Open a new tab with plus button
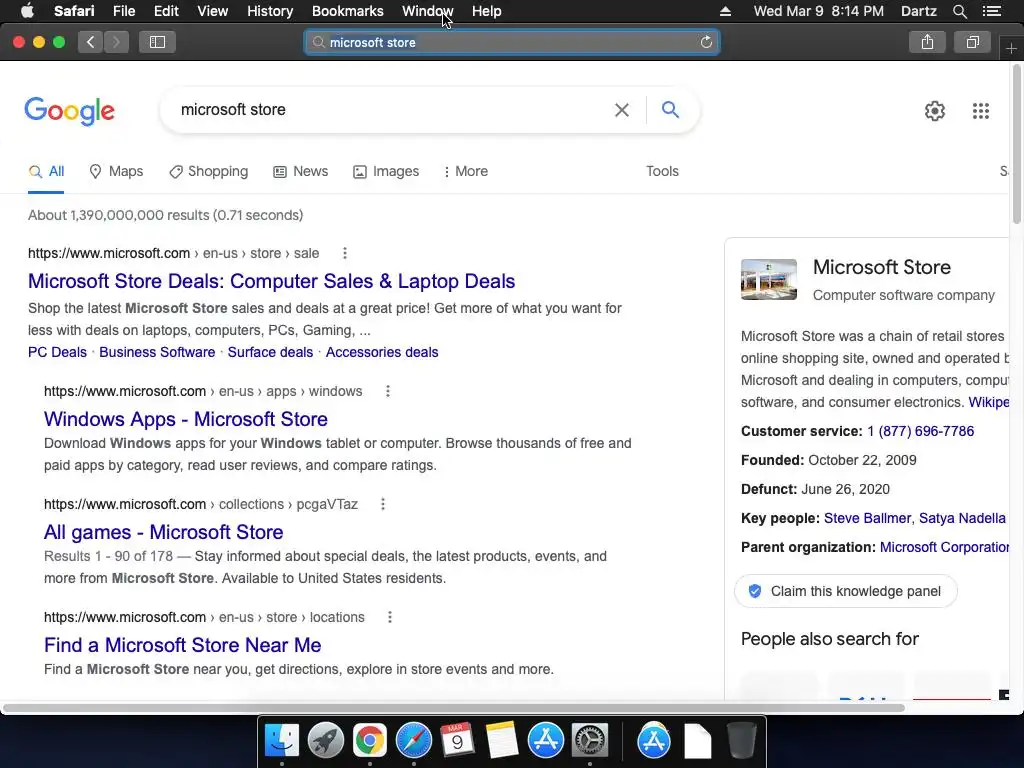 [x=1011, y=49]
